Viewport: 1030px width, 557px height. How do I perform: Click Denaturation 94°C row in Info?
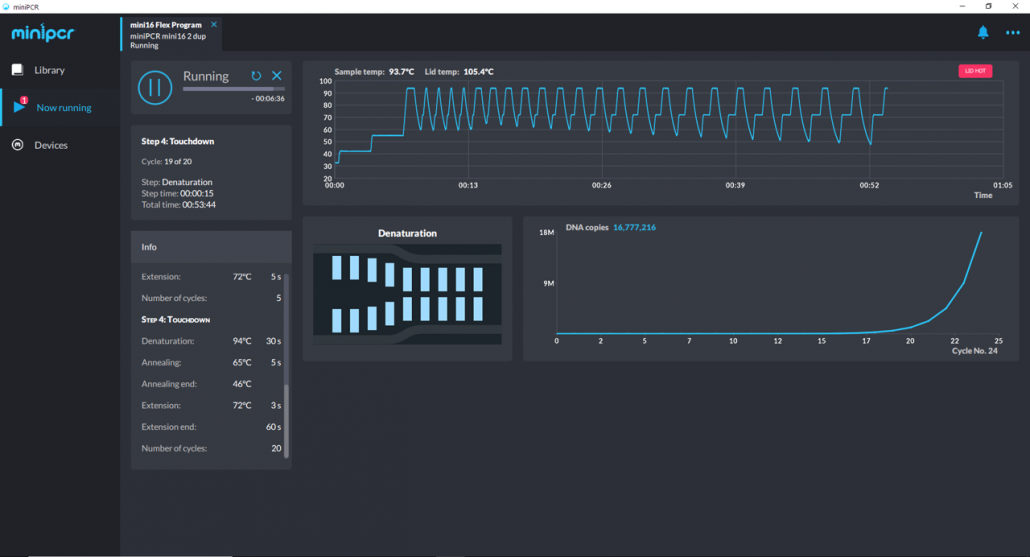coord(211,341)
